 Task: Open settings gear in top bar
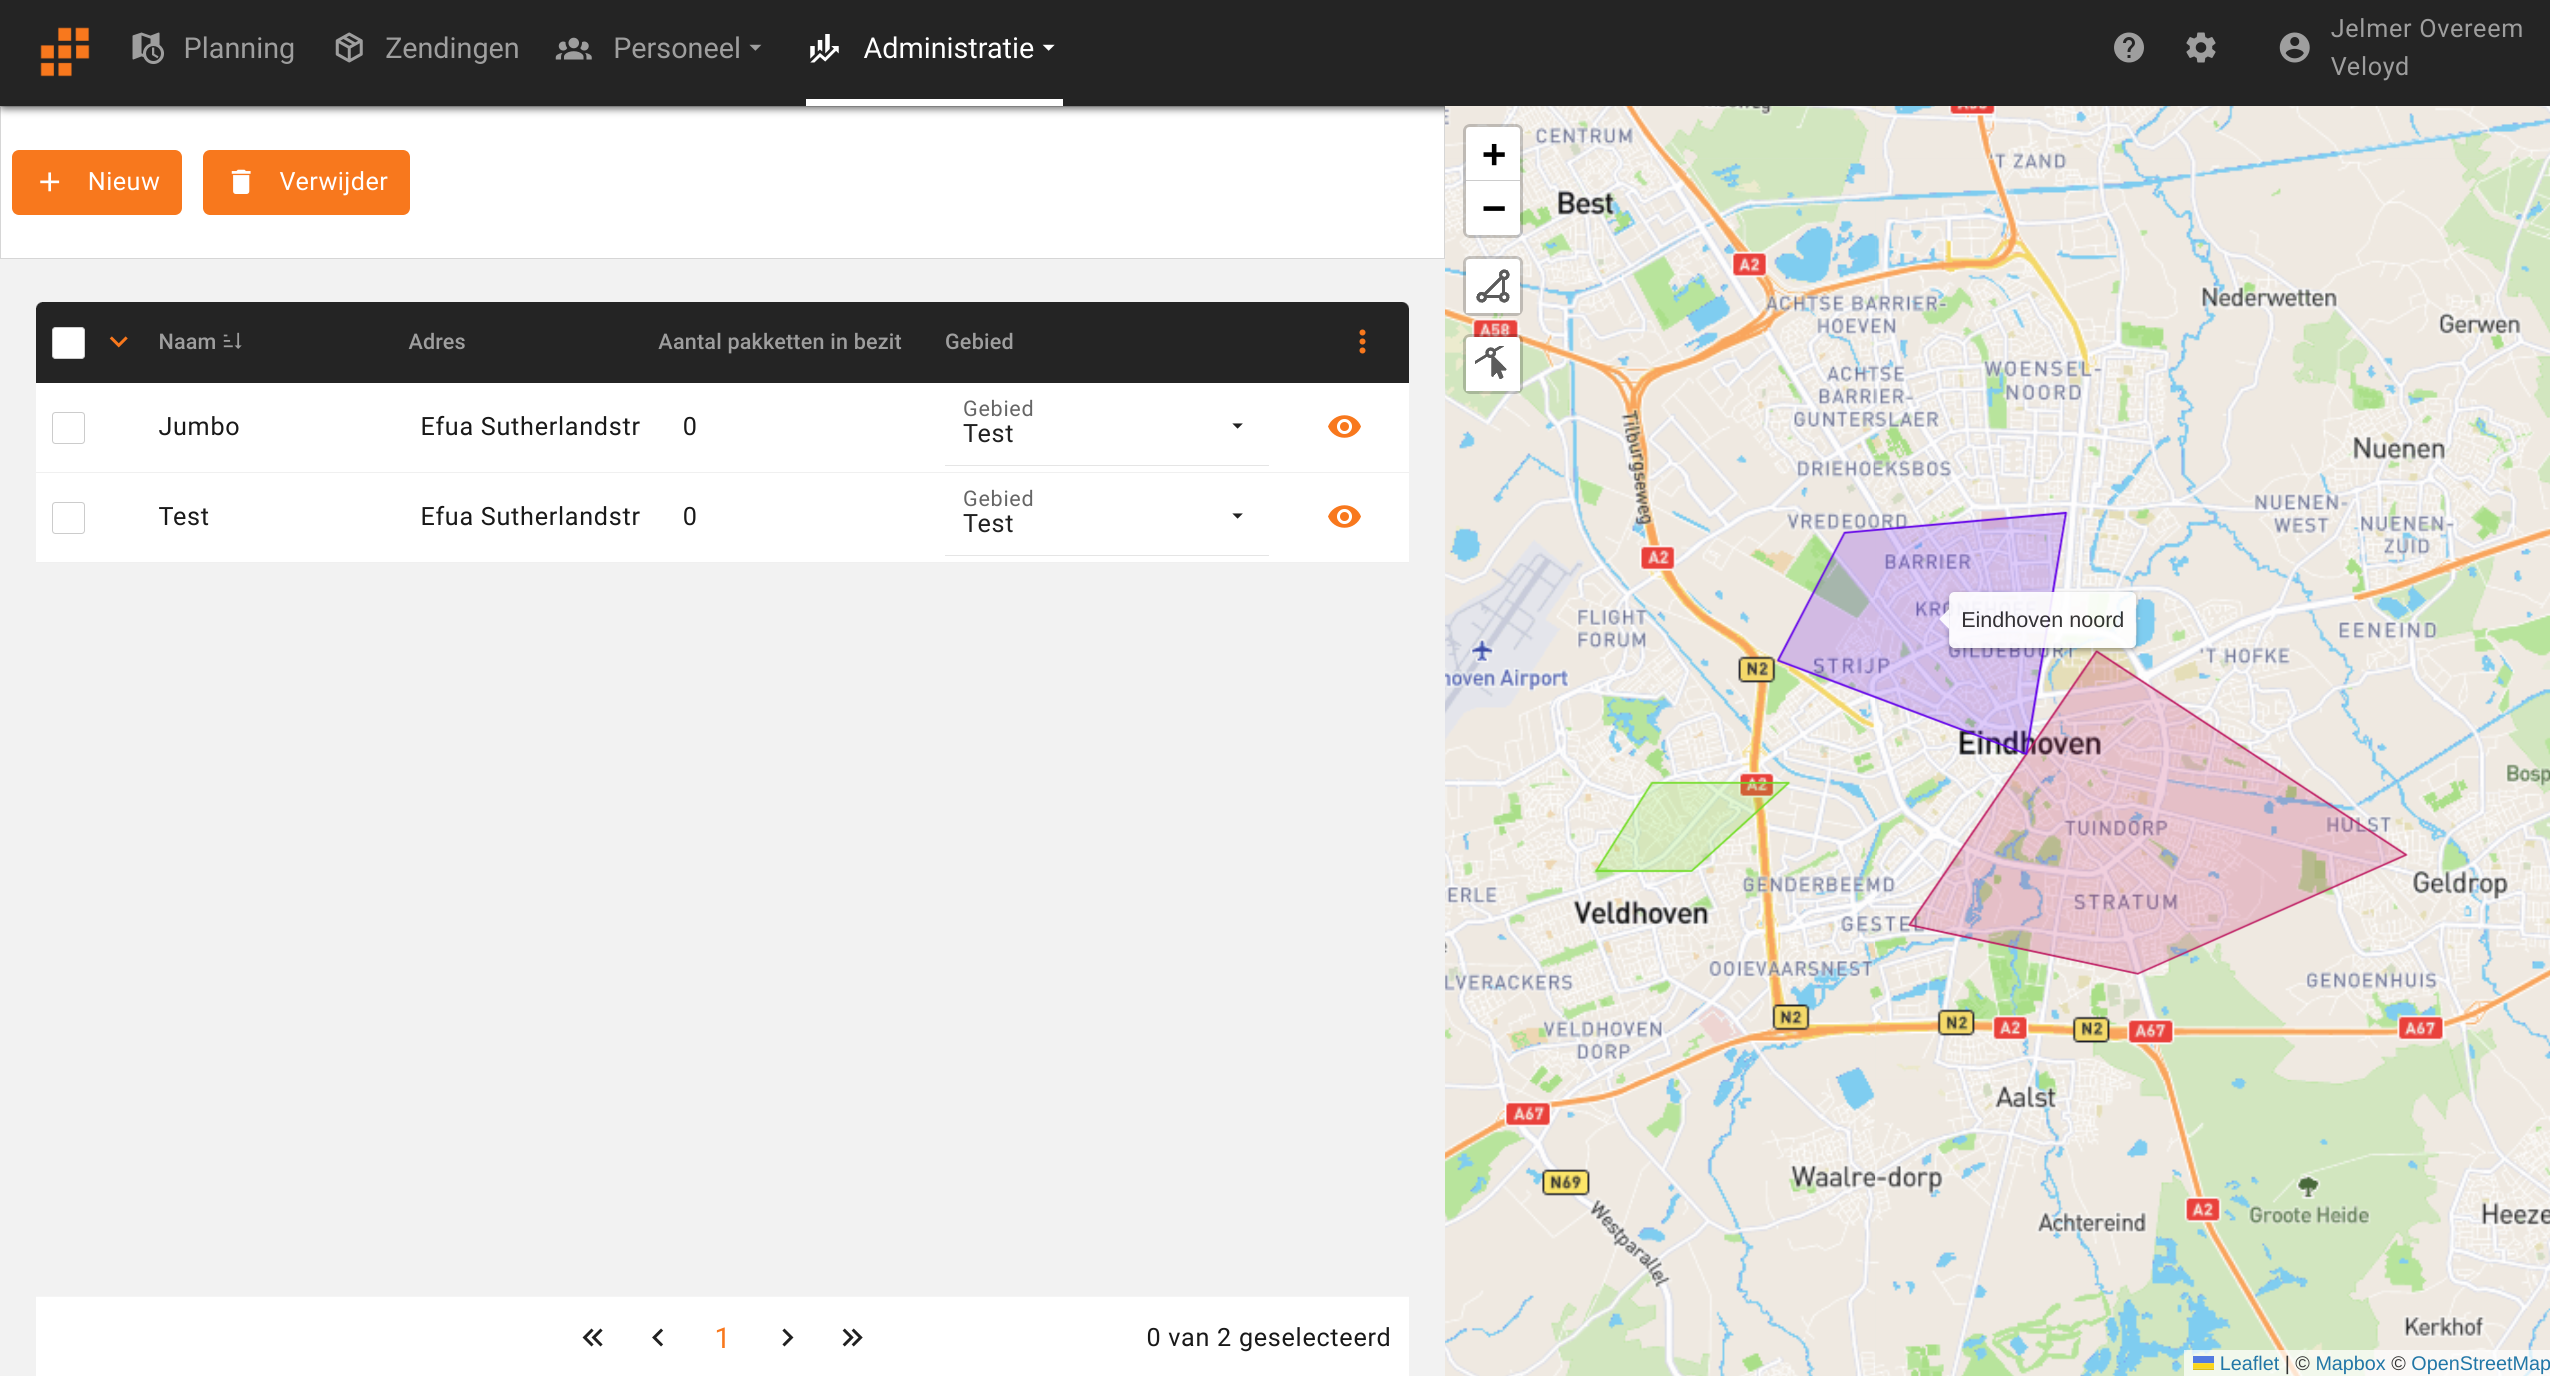pos(2200,48)
